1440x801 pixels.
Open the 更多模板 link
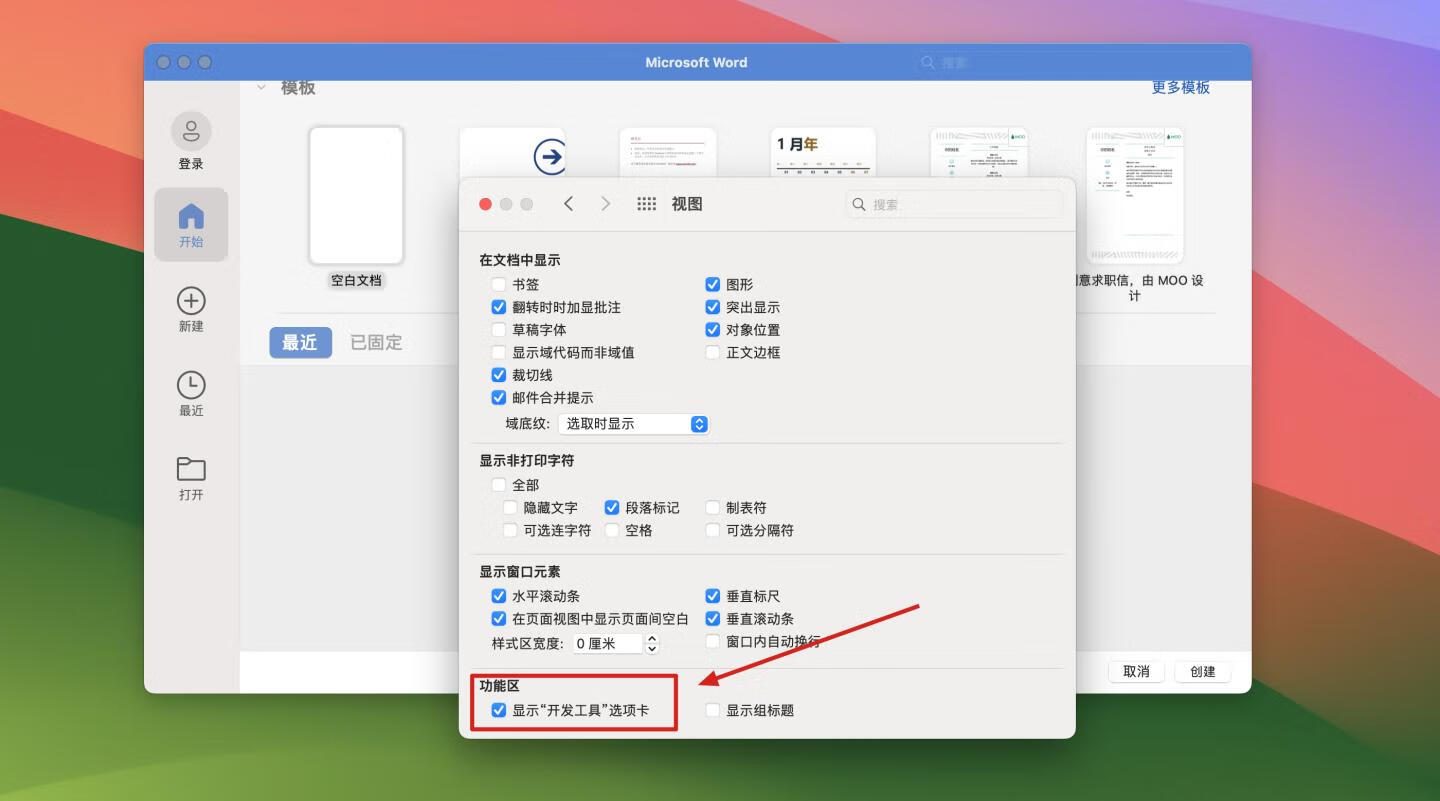coord(1180,88)
